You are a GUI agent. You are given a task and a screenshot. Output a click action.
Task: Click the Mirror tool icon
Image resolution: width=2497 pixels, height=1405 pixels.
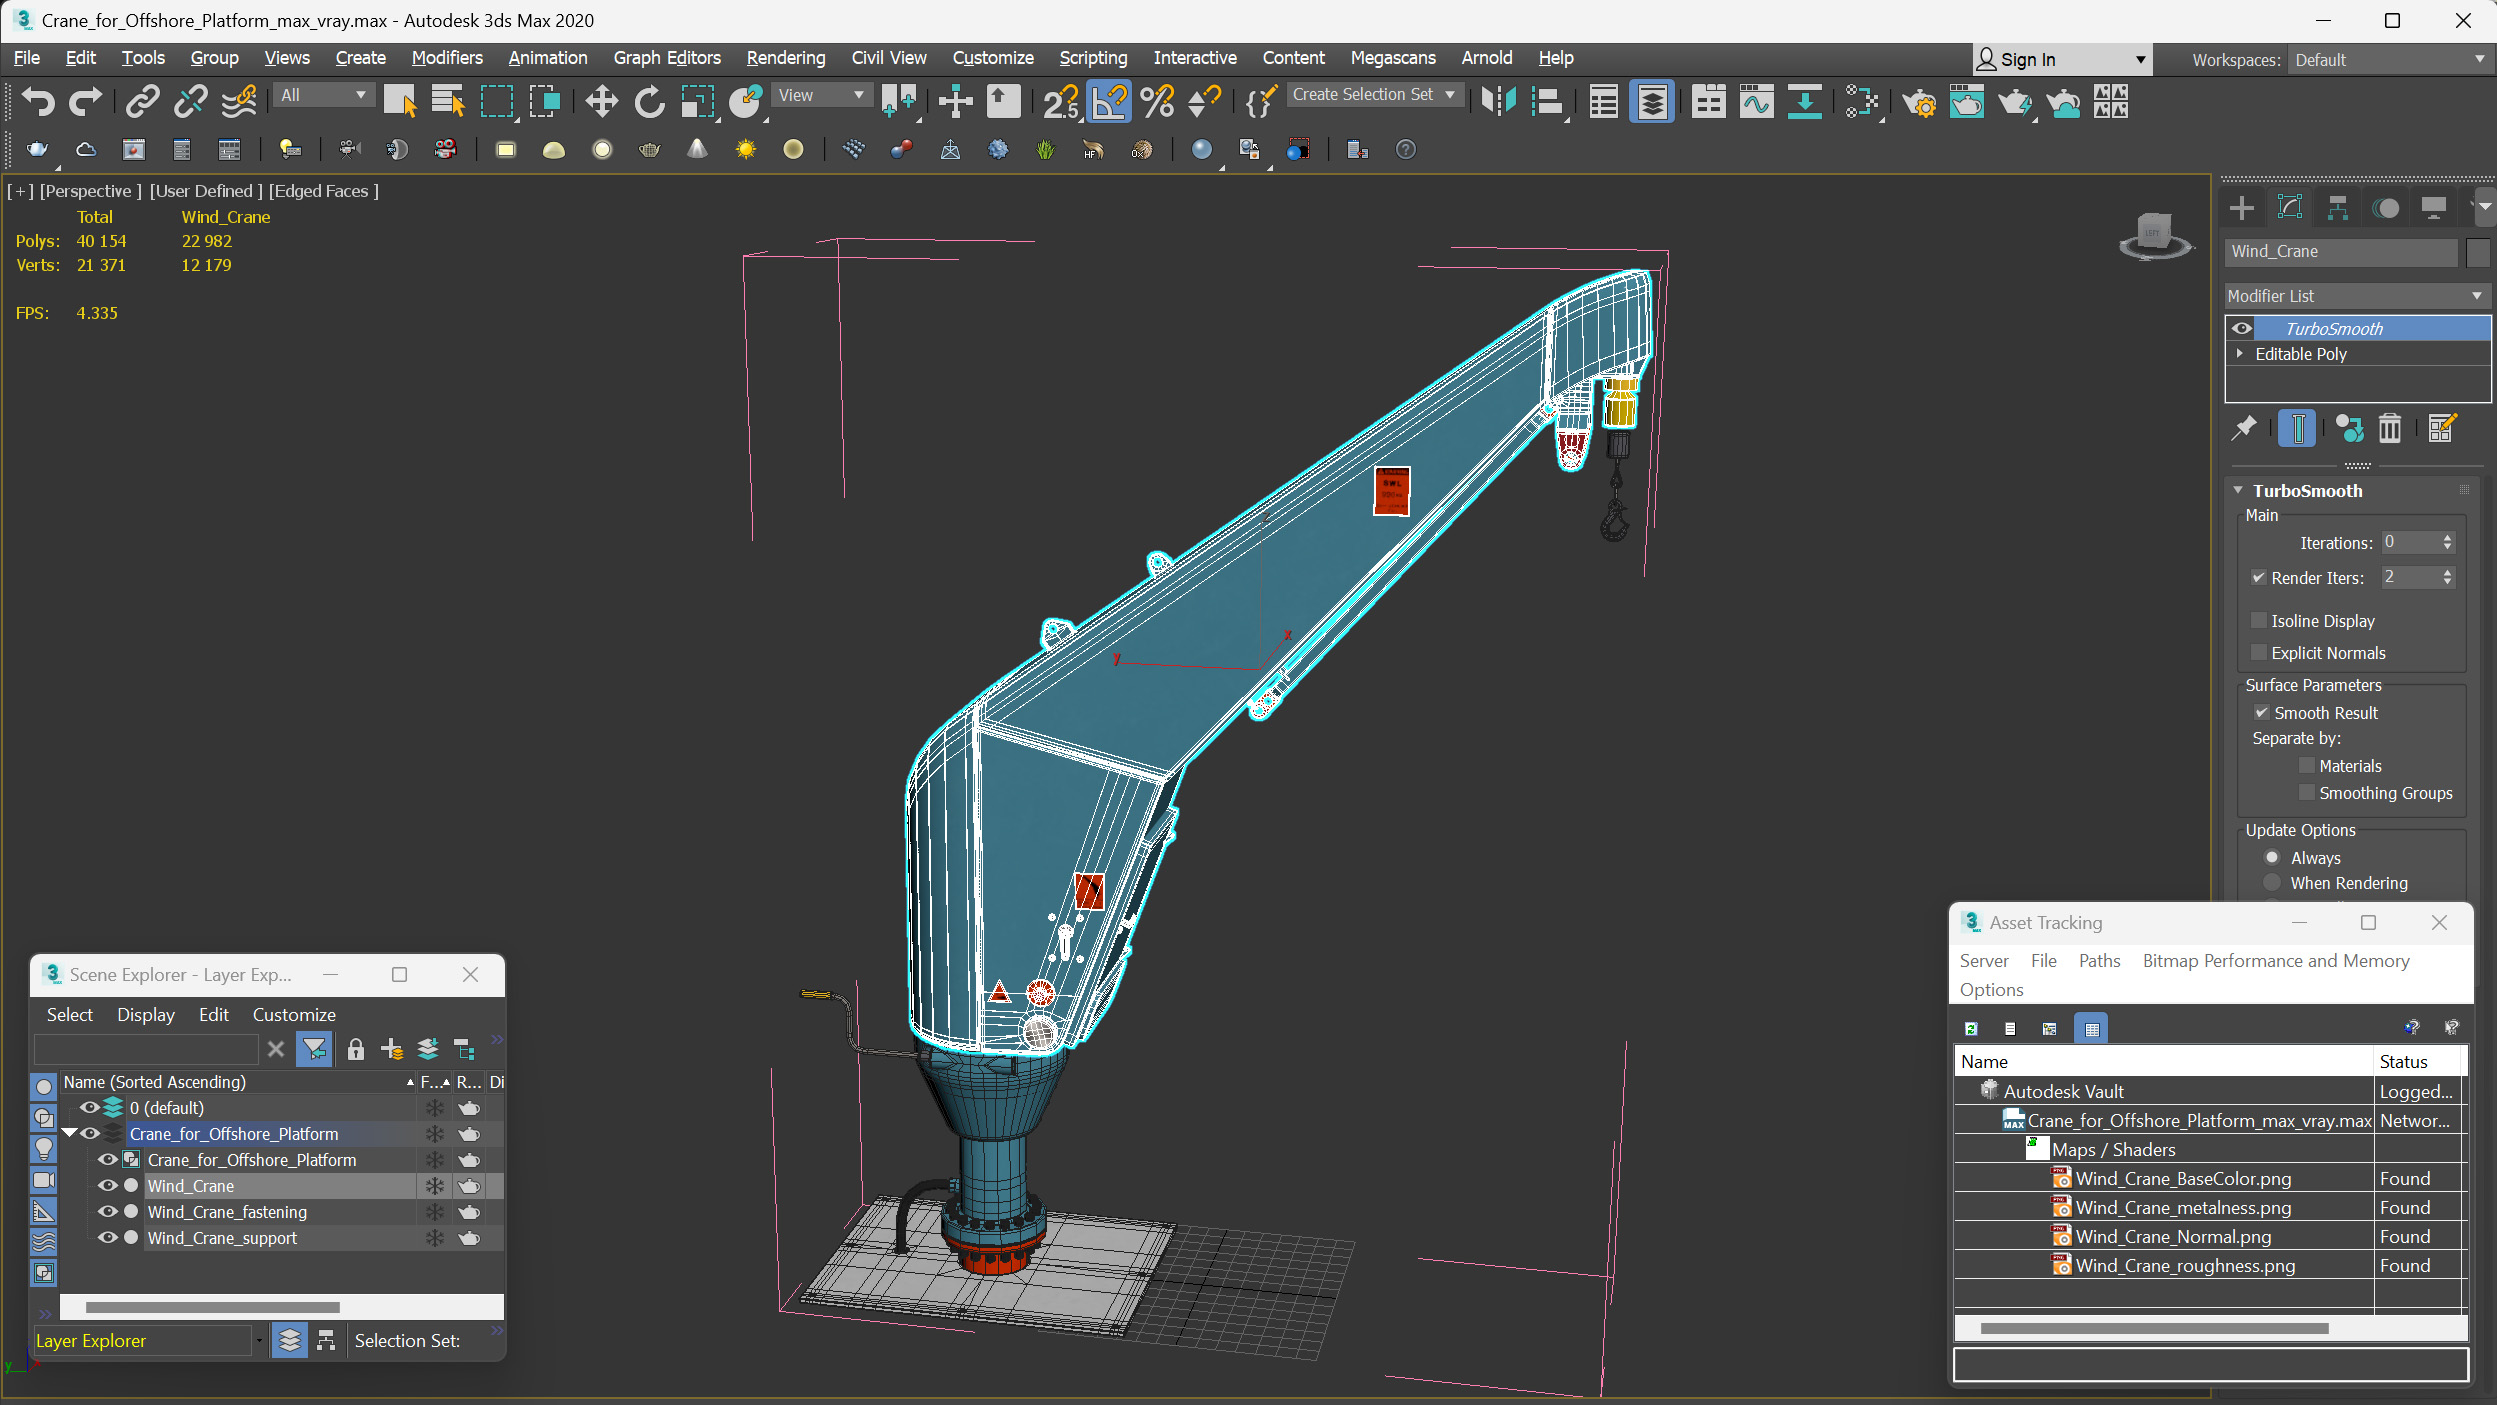1498,101
